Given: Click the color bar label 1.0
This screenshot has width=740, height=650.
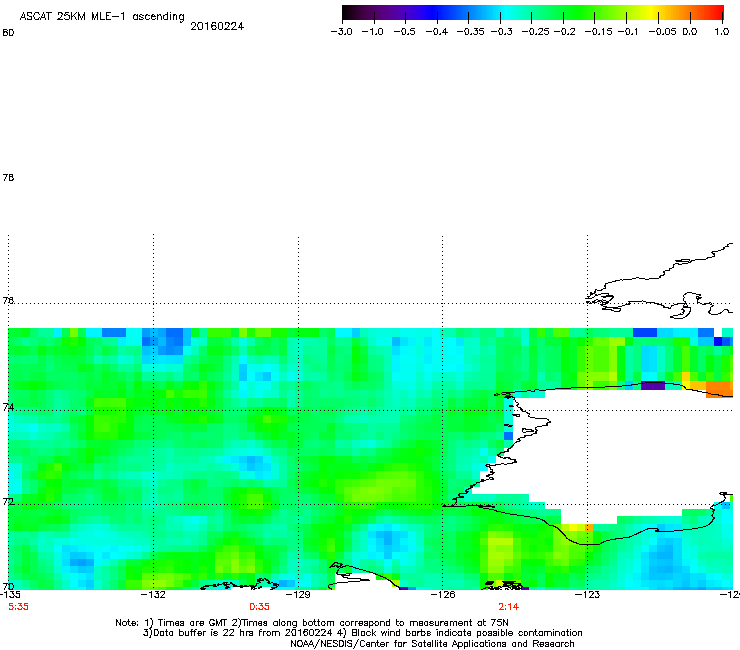Looking at the screenshot, I should coord(722,32).
